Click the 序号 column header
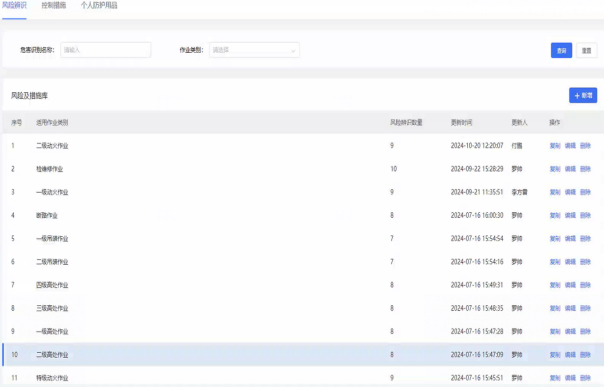The width and height of the screenshot is (605, 387). tap(16, 123)
